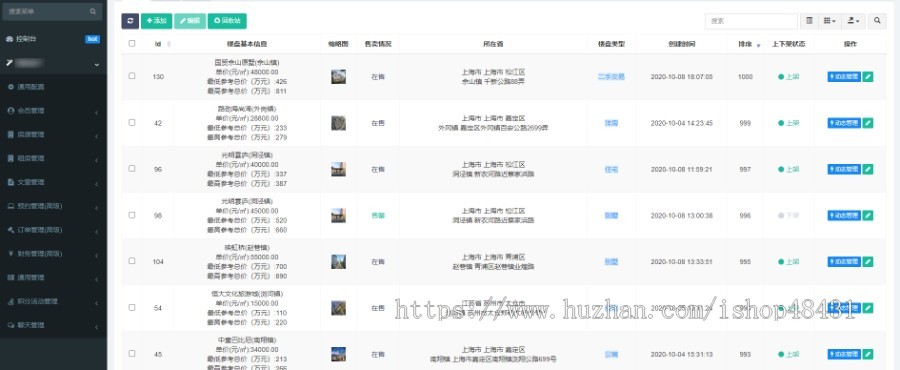Click blue 动态管理 button for row 42

(x=844, y=123)
